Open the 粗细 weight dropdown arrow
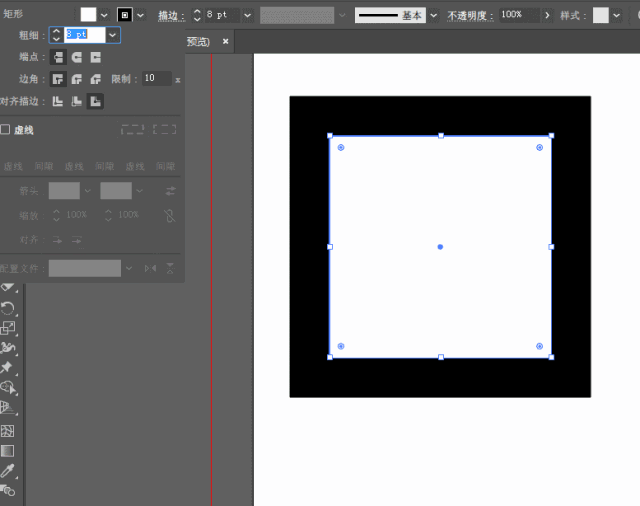The height and width of the screenshot is (506, 640). point(113,35)
